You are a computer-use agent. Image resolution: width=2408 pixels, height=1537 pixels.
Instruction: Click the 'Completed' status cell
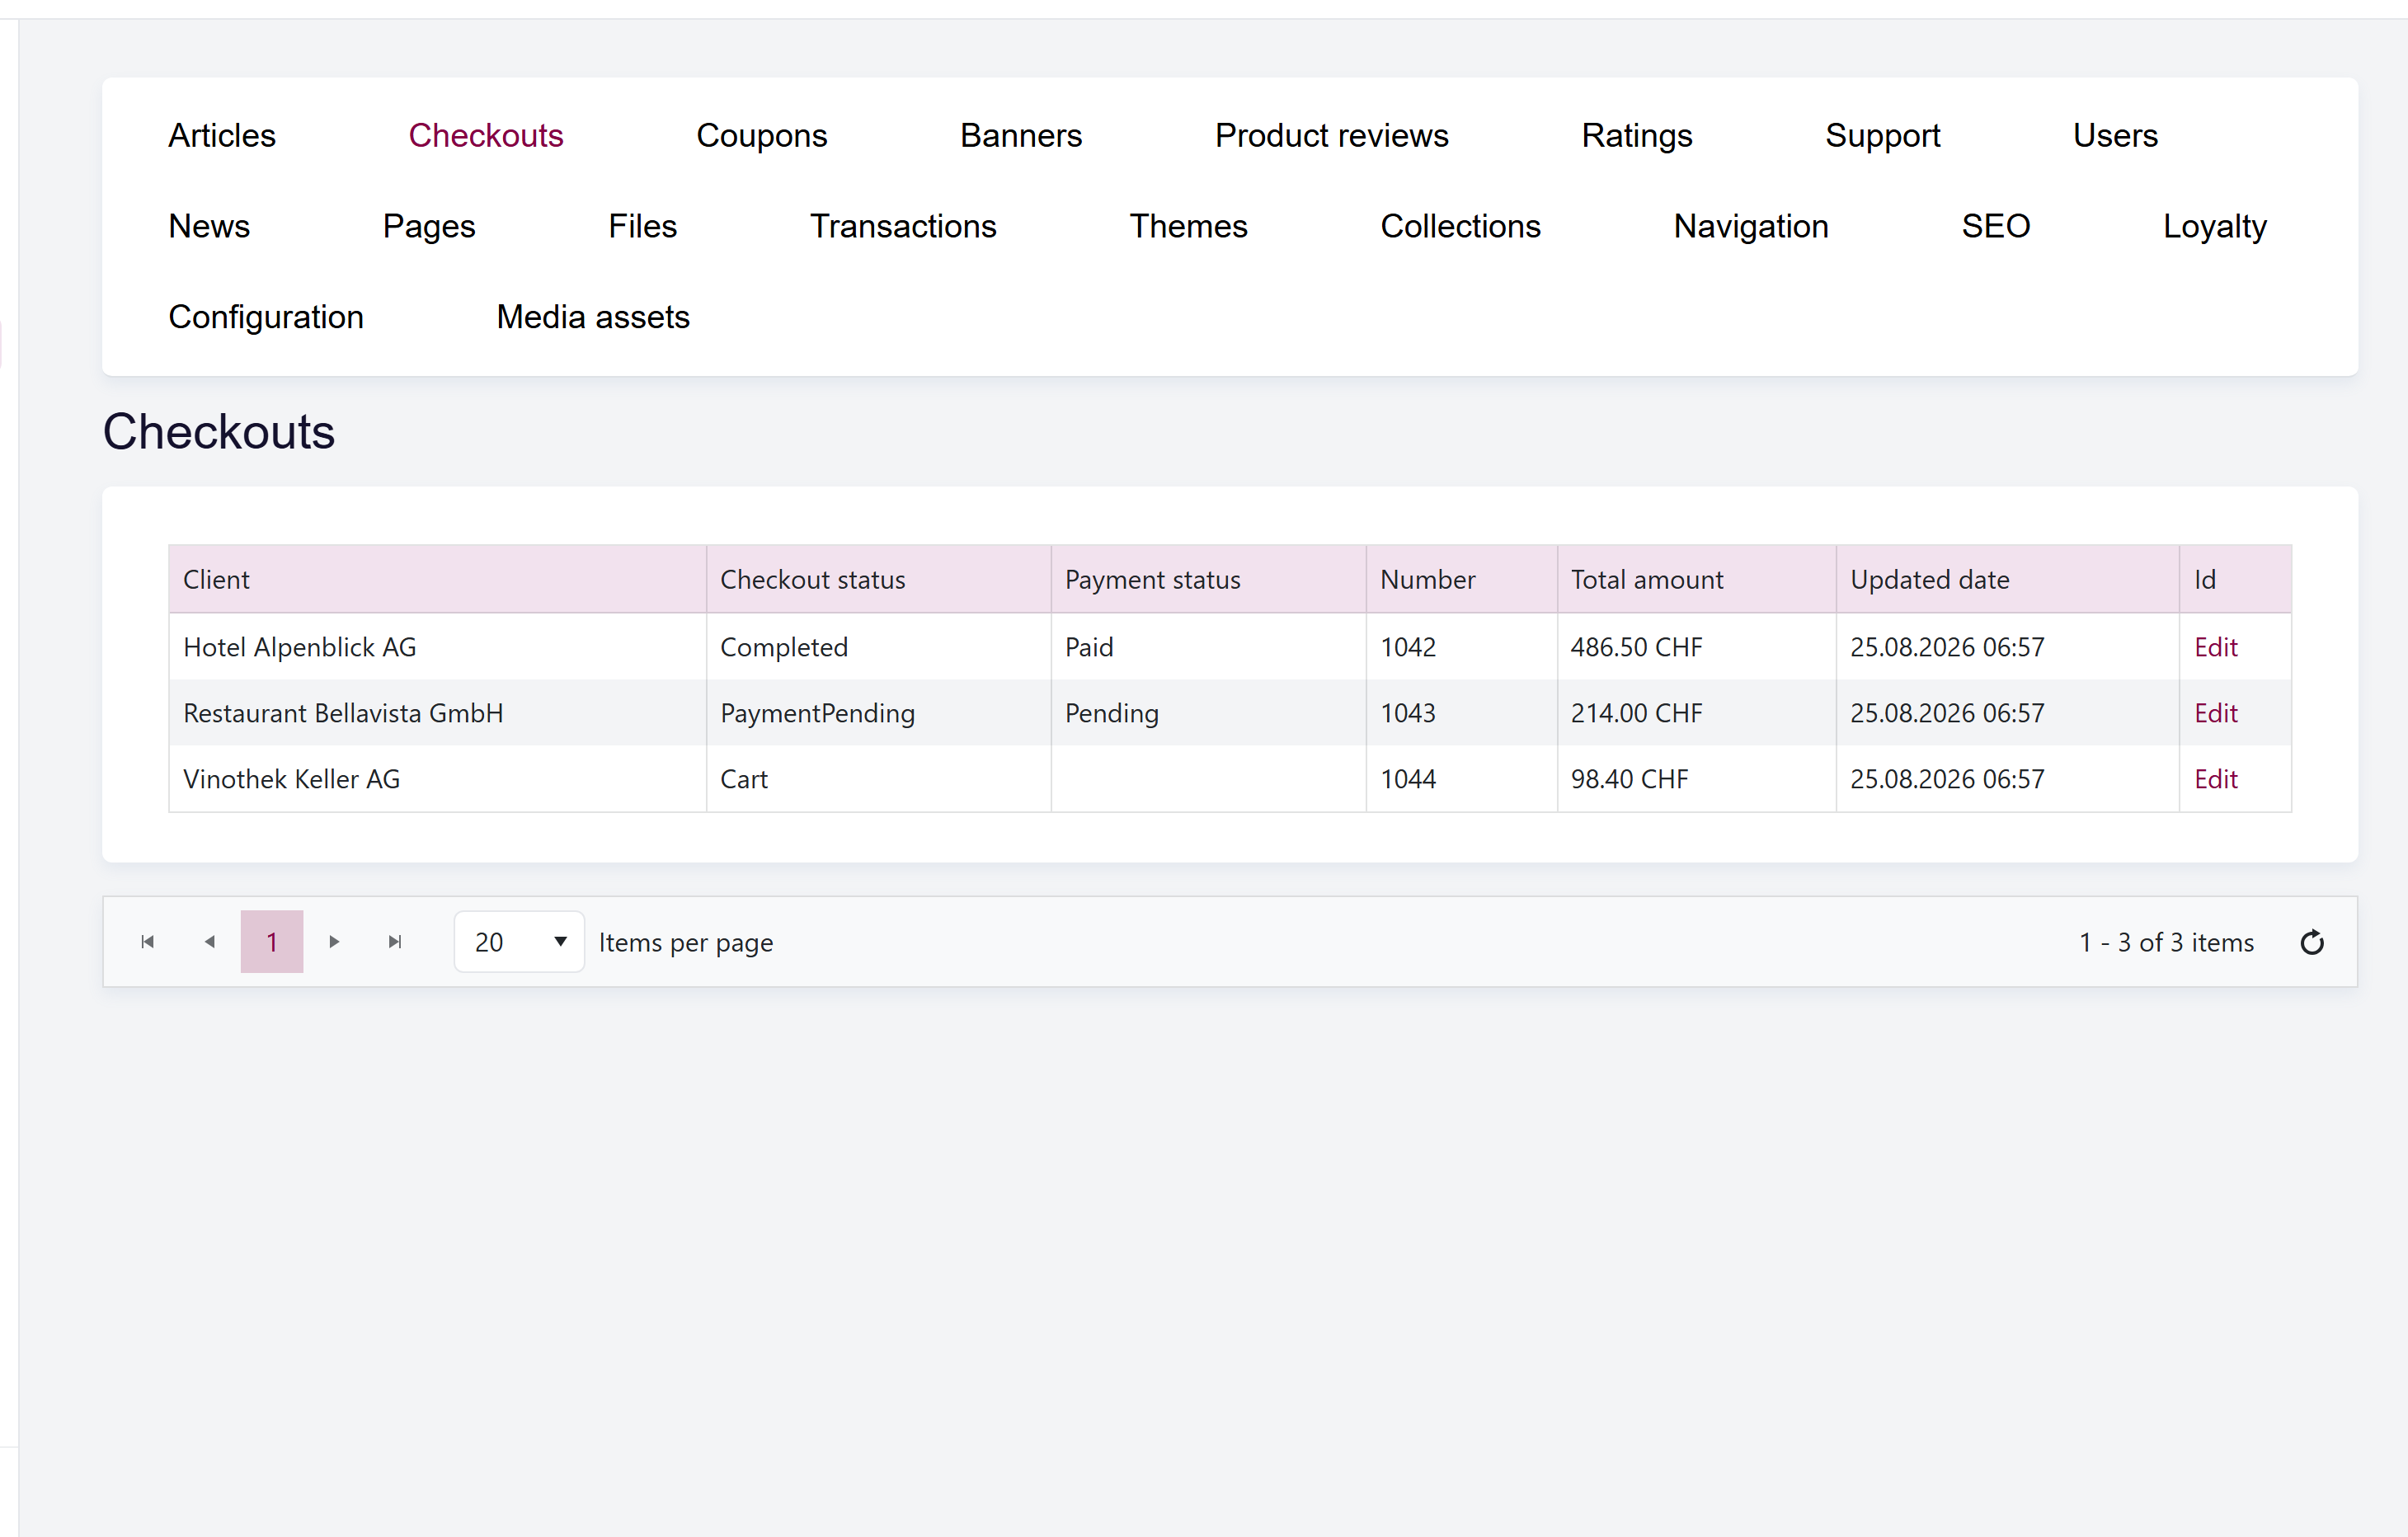pos(878,647)
